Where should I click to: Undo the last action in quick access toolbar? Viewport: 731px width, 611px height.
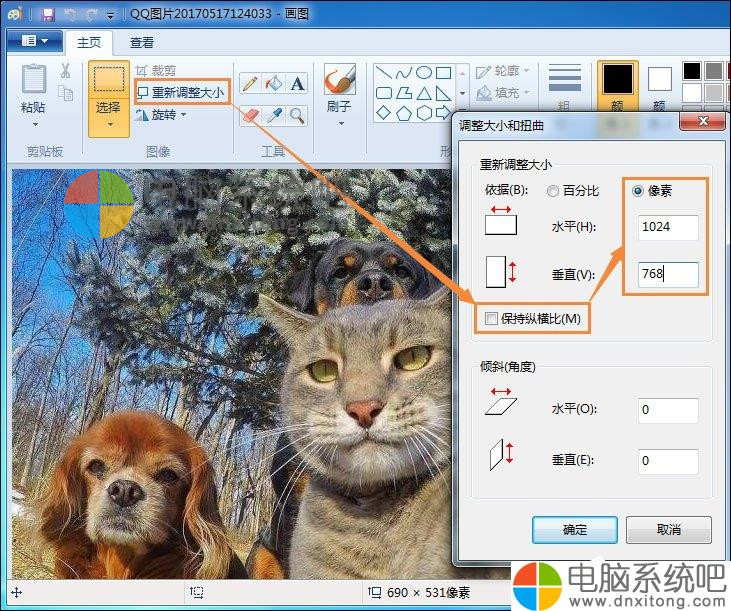(x=71, y=14)
